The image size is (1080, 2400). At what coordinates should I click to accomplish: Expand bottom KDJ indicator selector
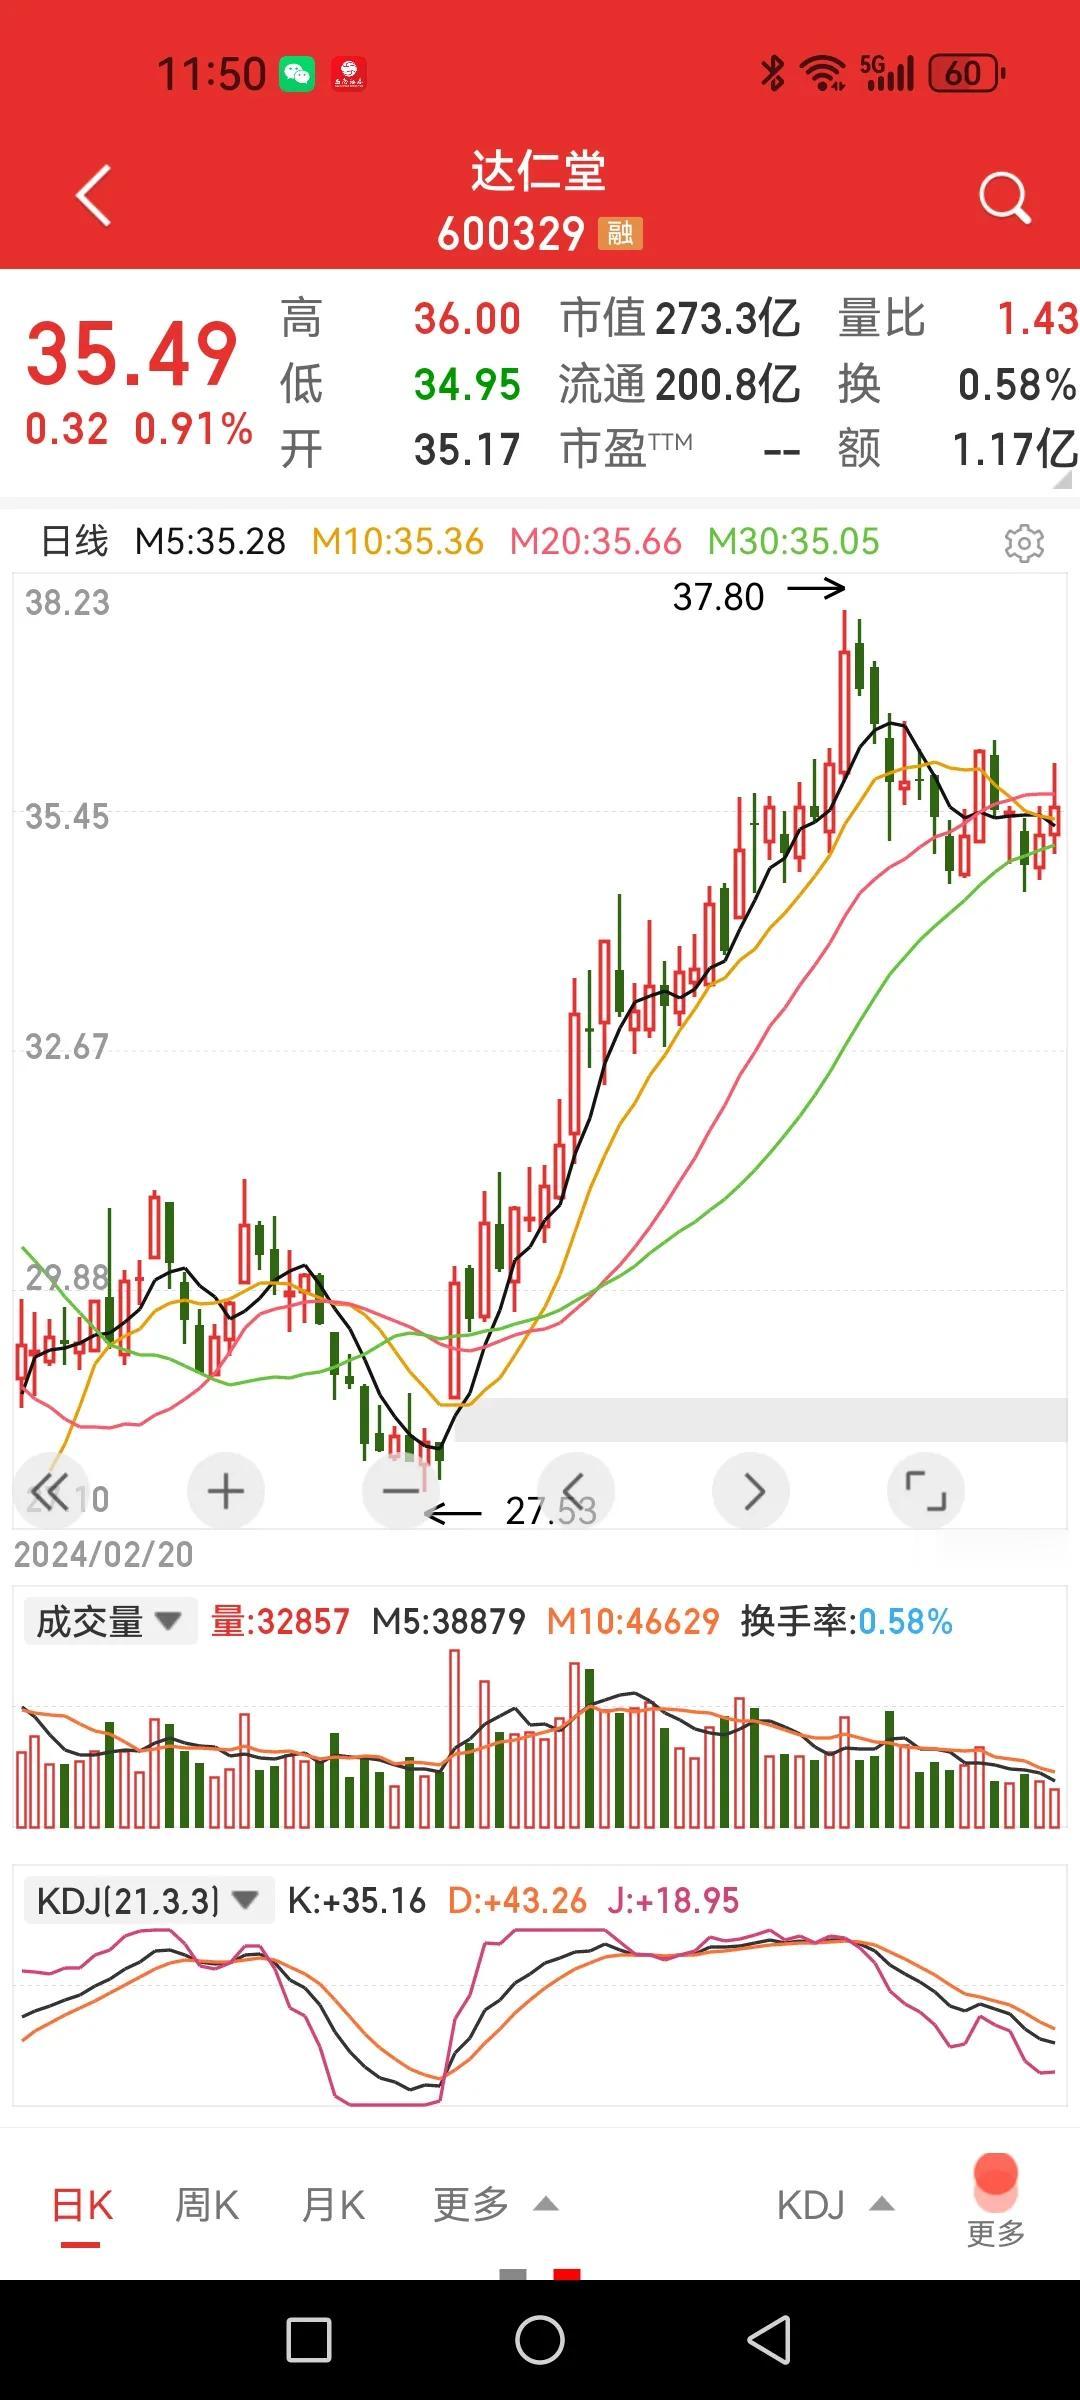pyautogui.click(x=835, y=2205)
